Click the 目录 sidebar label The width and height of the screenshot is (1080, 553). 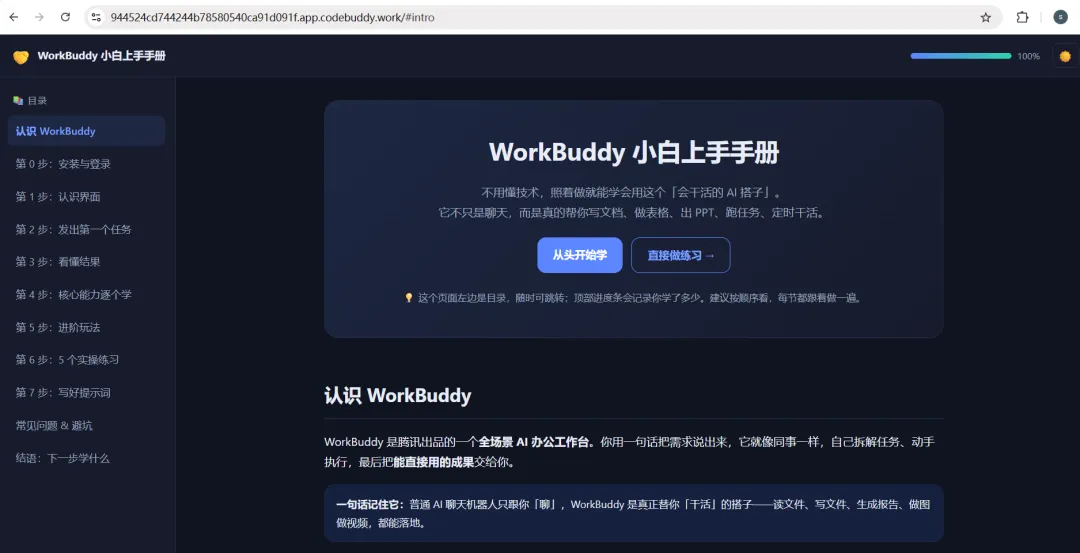click(x=37, y=101)
